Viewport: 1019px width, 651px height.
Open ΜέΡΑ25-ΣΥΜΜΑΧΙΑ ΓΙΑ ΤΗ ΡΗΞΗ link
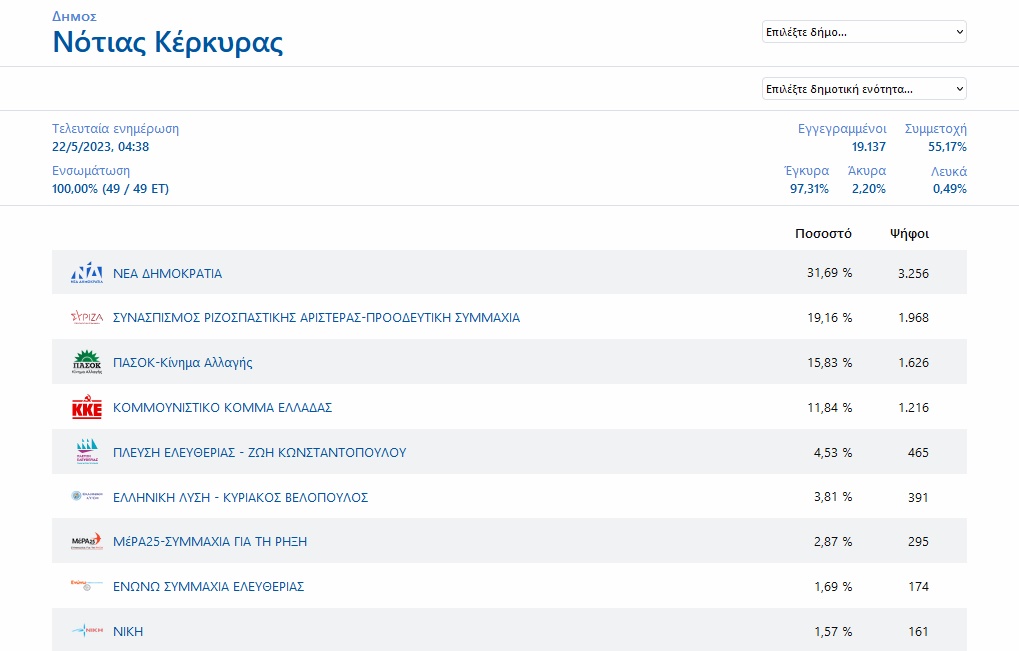[x=209, y=542]
